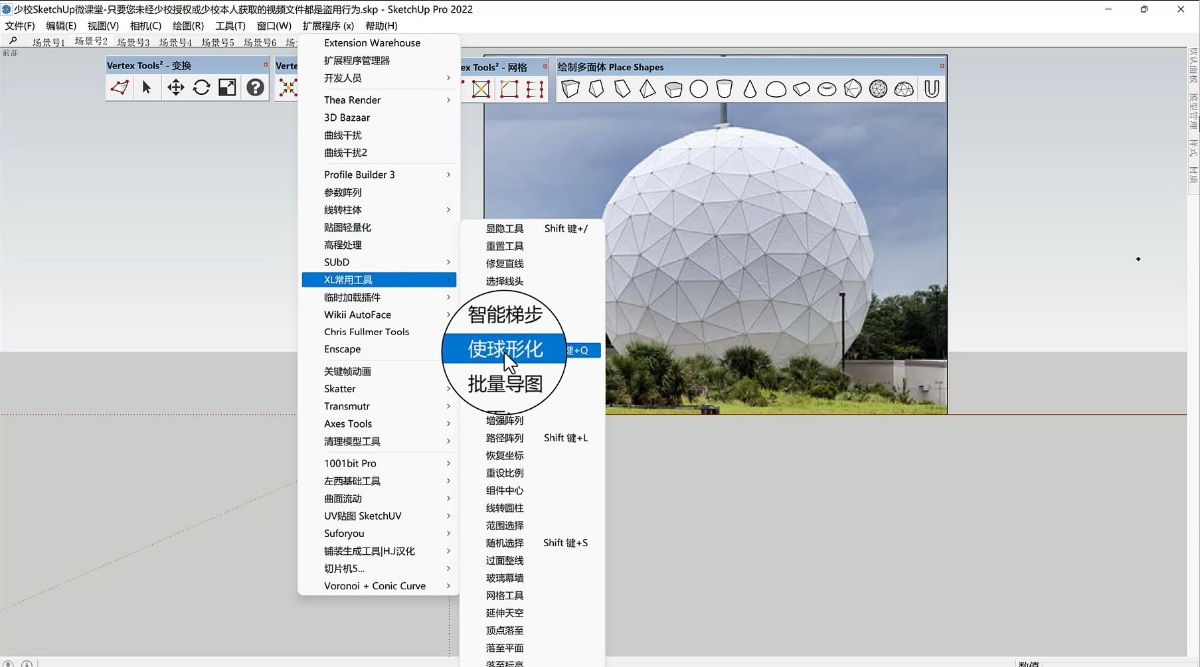This screenshot has width=1200, height=667.
Task: Click the scene search magnifier icon
Action: 13,42
